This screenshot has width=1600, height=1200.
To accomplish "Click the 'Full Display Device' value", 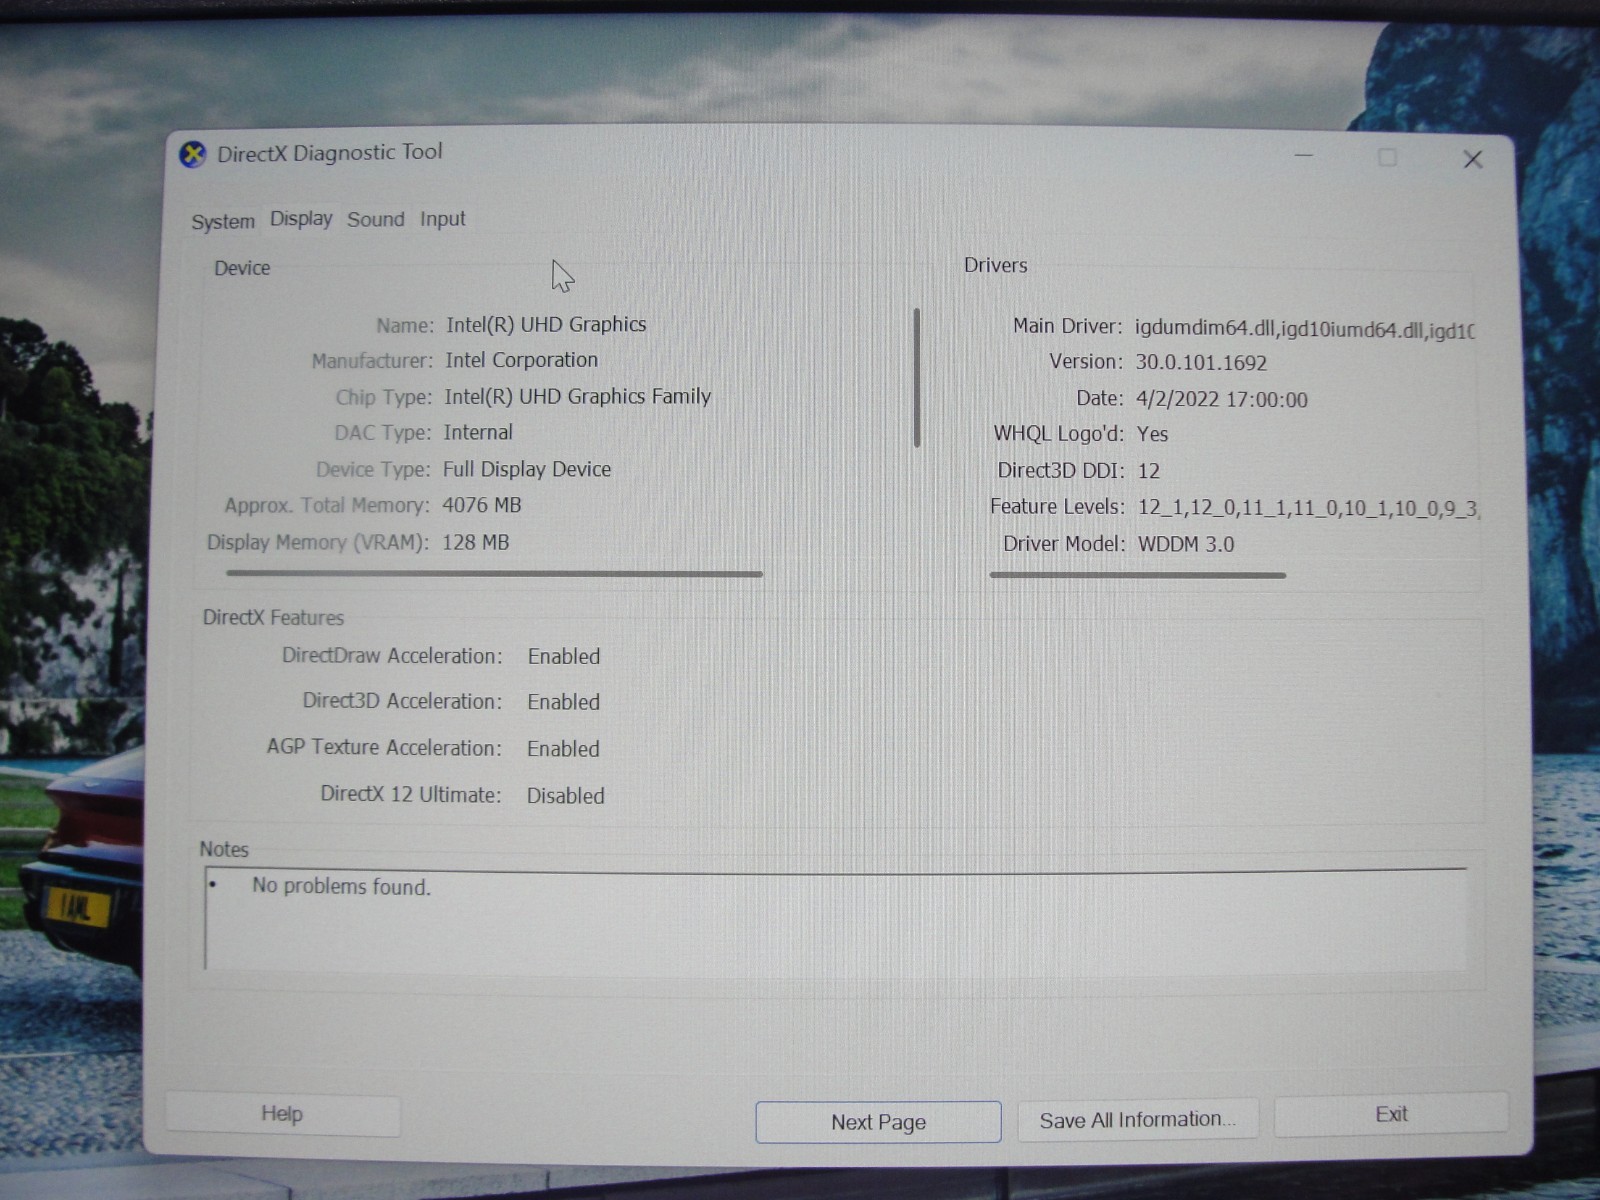I will [527, 469].
